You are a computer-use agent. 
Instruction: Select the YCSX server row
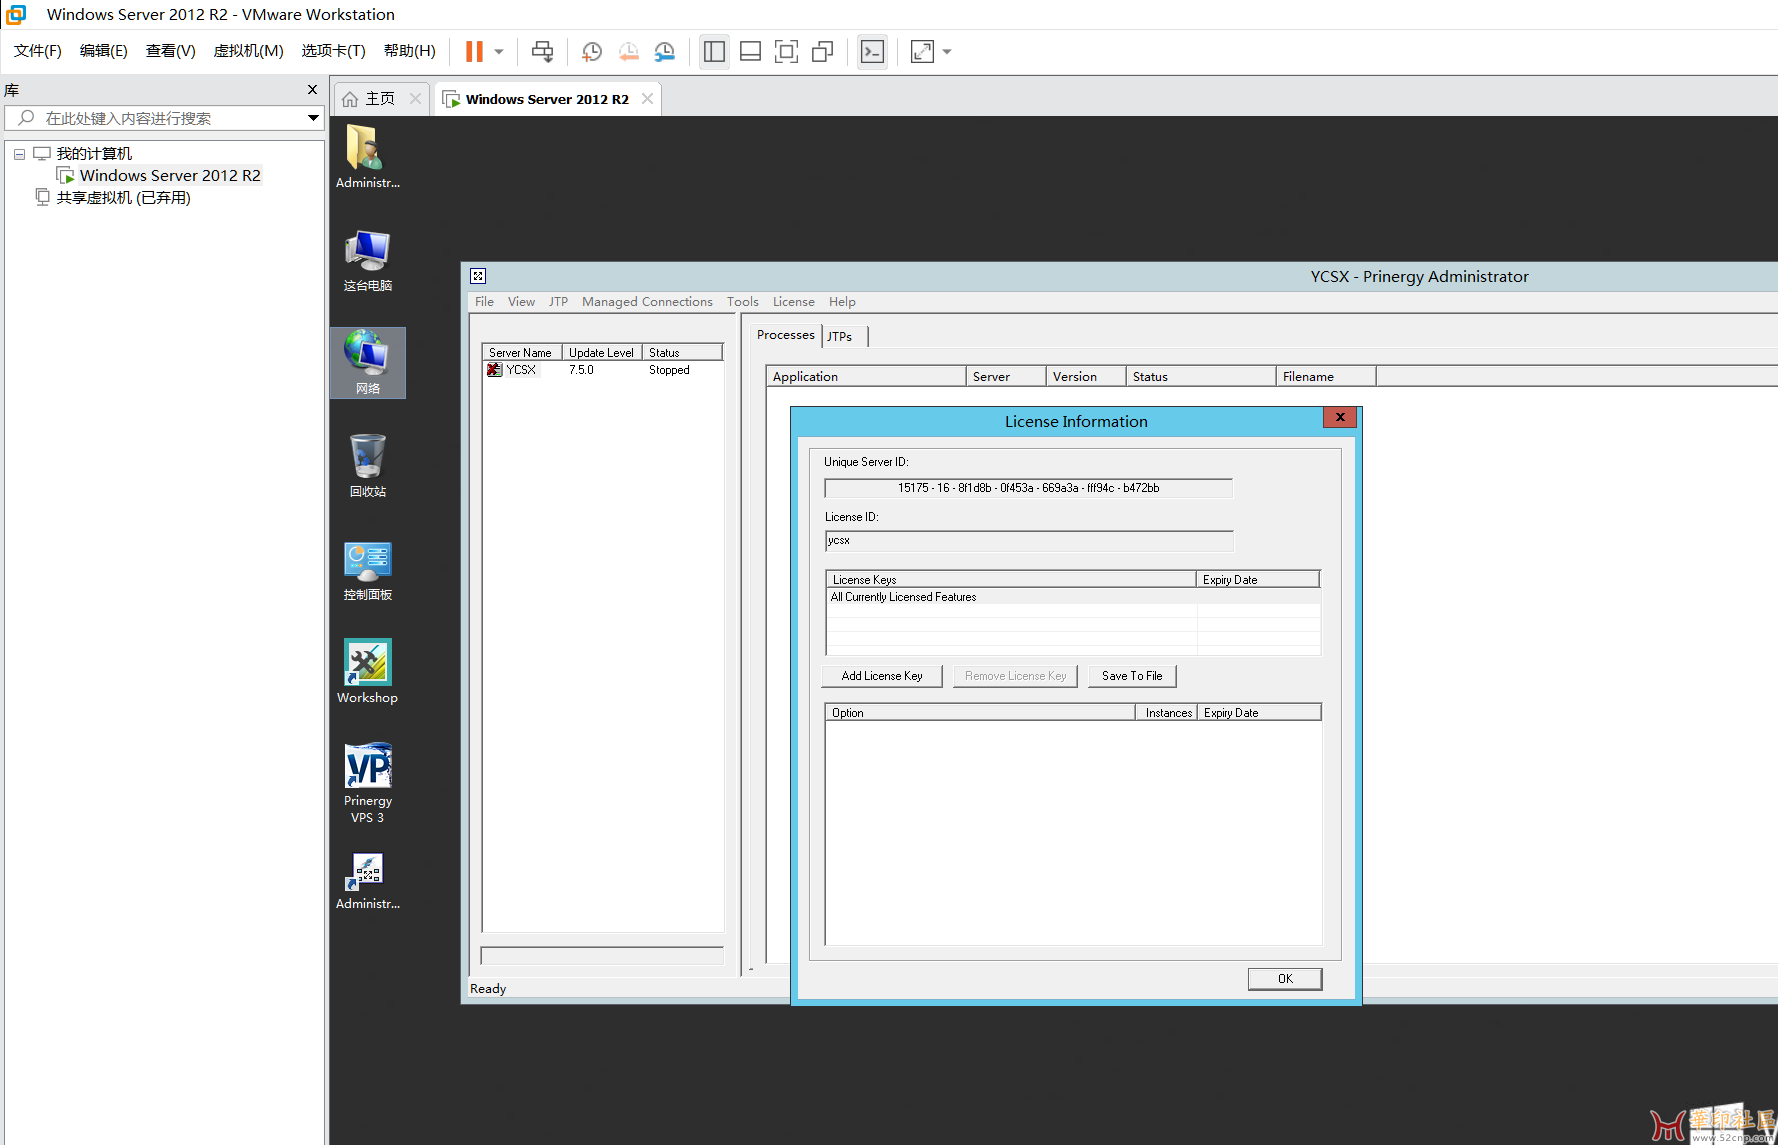(x=602, y=370)
